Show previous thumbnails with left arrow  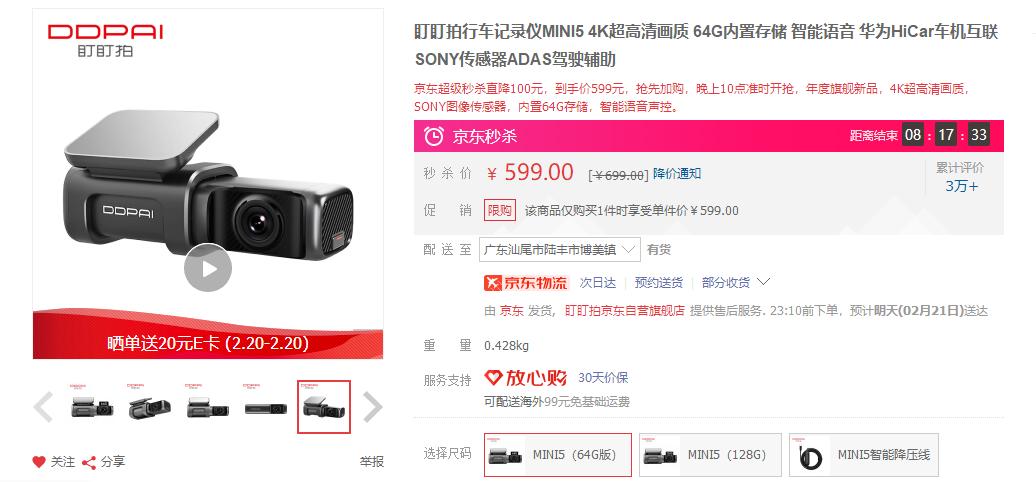click(44, 407)
